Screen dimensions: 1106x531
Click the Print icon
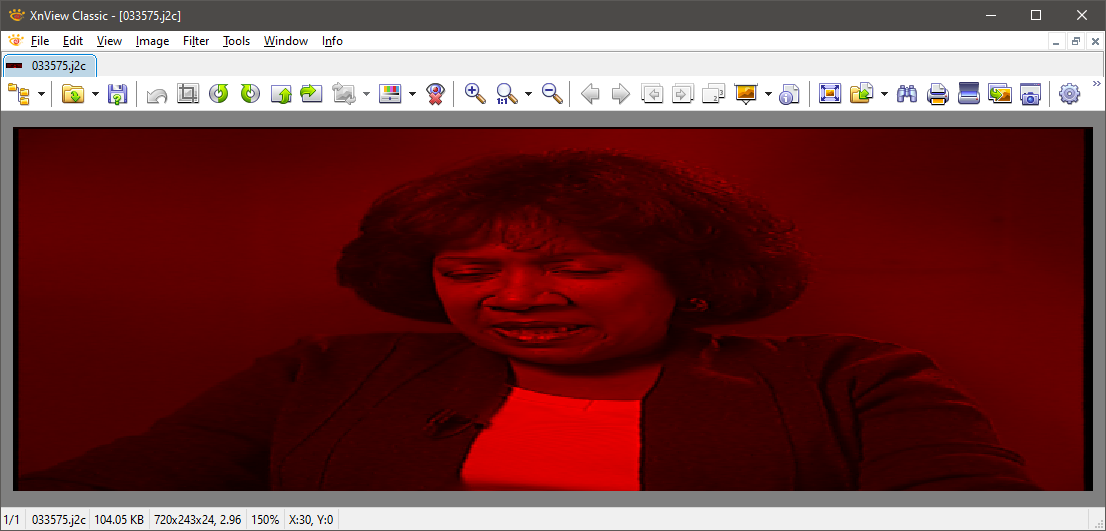click(937, 94)
